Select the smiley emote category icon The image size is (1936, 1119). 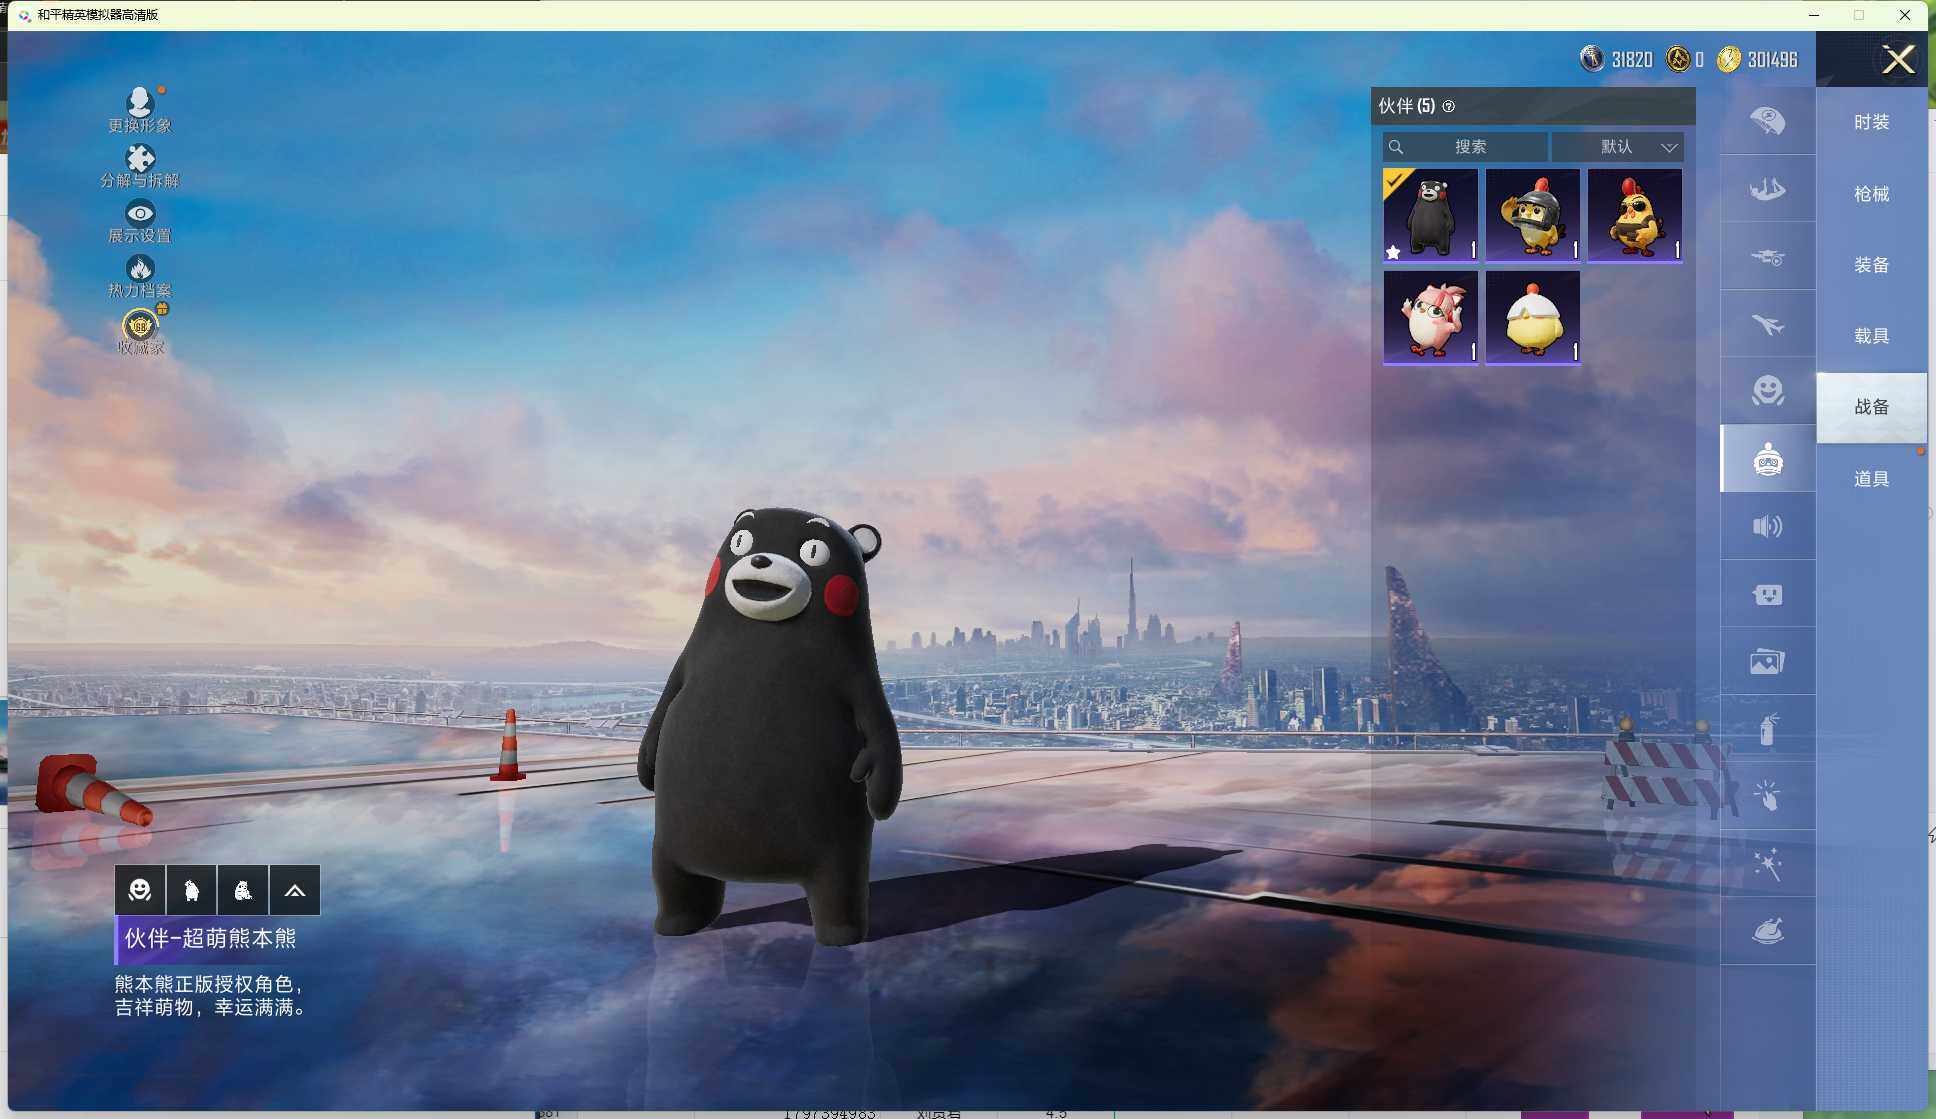[x=1767, y=390]
